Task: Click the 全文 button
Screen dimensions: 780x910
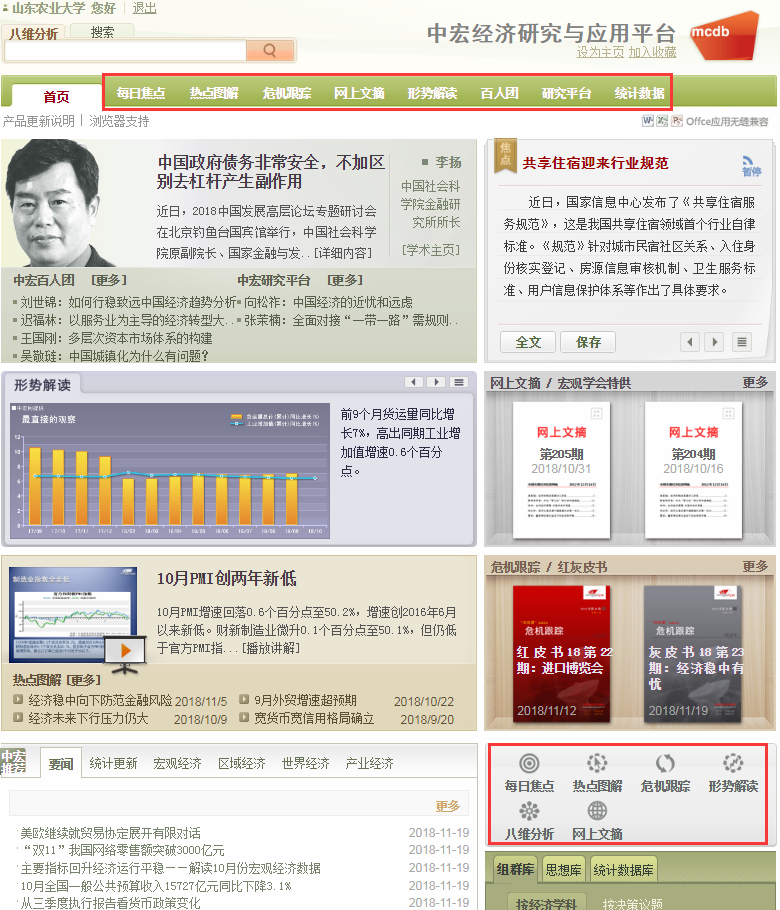Action: pos(528,342)
